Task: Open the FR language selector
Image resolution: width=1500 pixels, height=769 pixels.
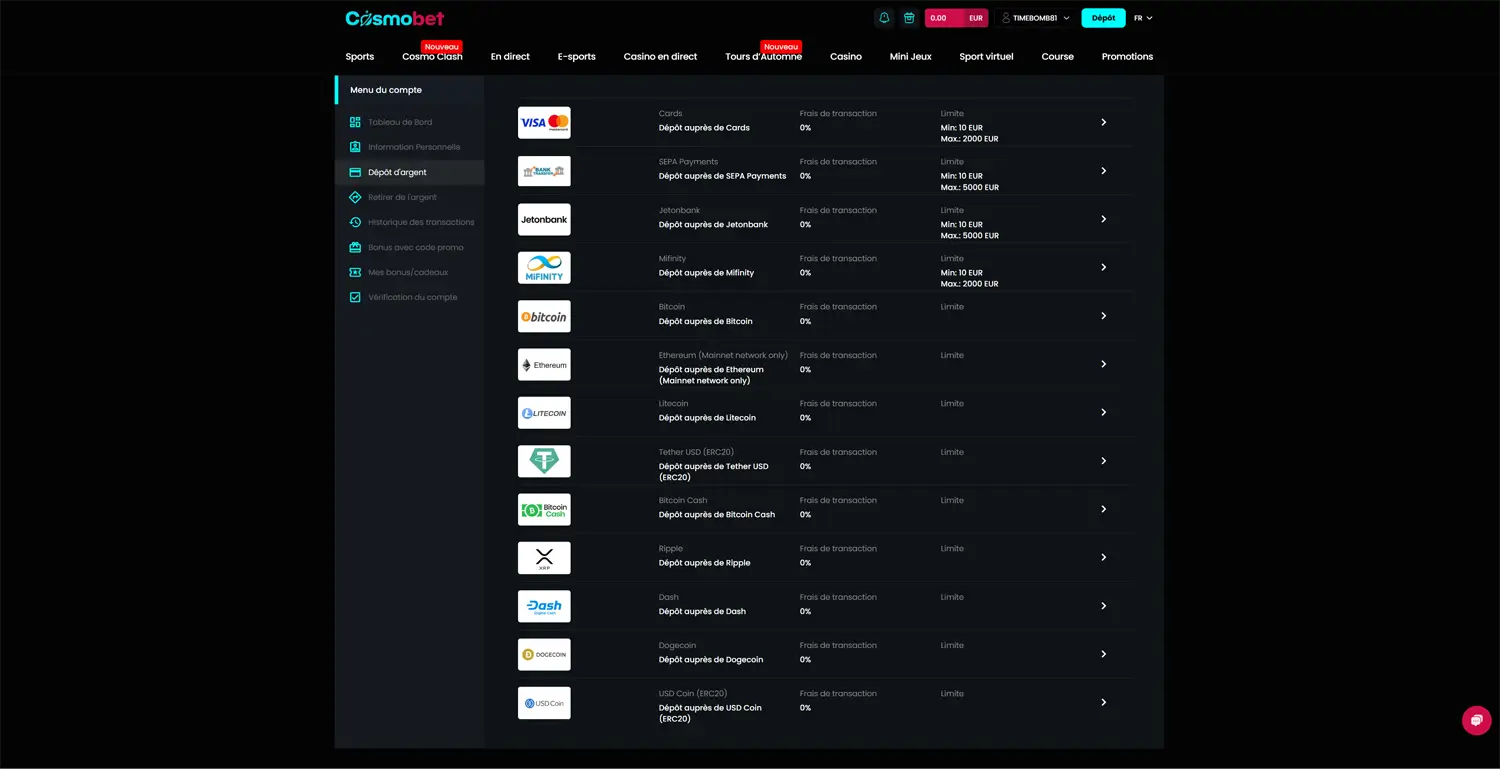Action: pyautogui.click(x=1143, y=18)
